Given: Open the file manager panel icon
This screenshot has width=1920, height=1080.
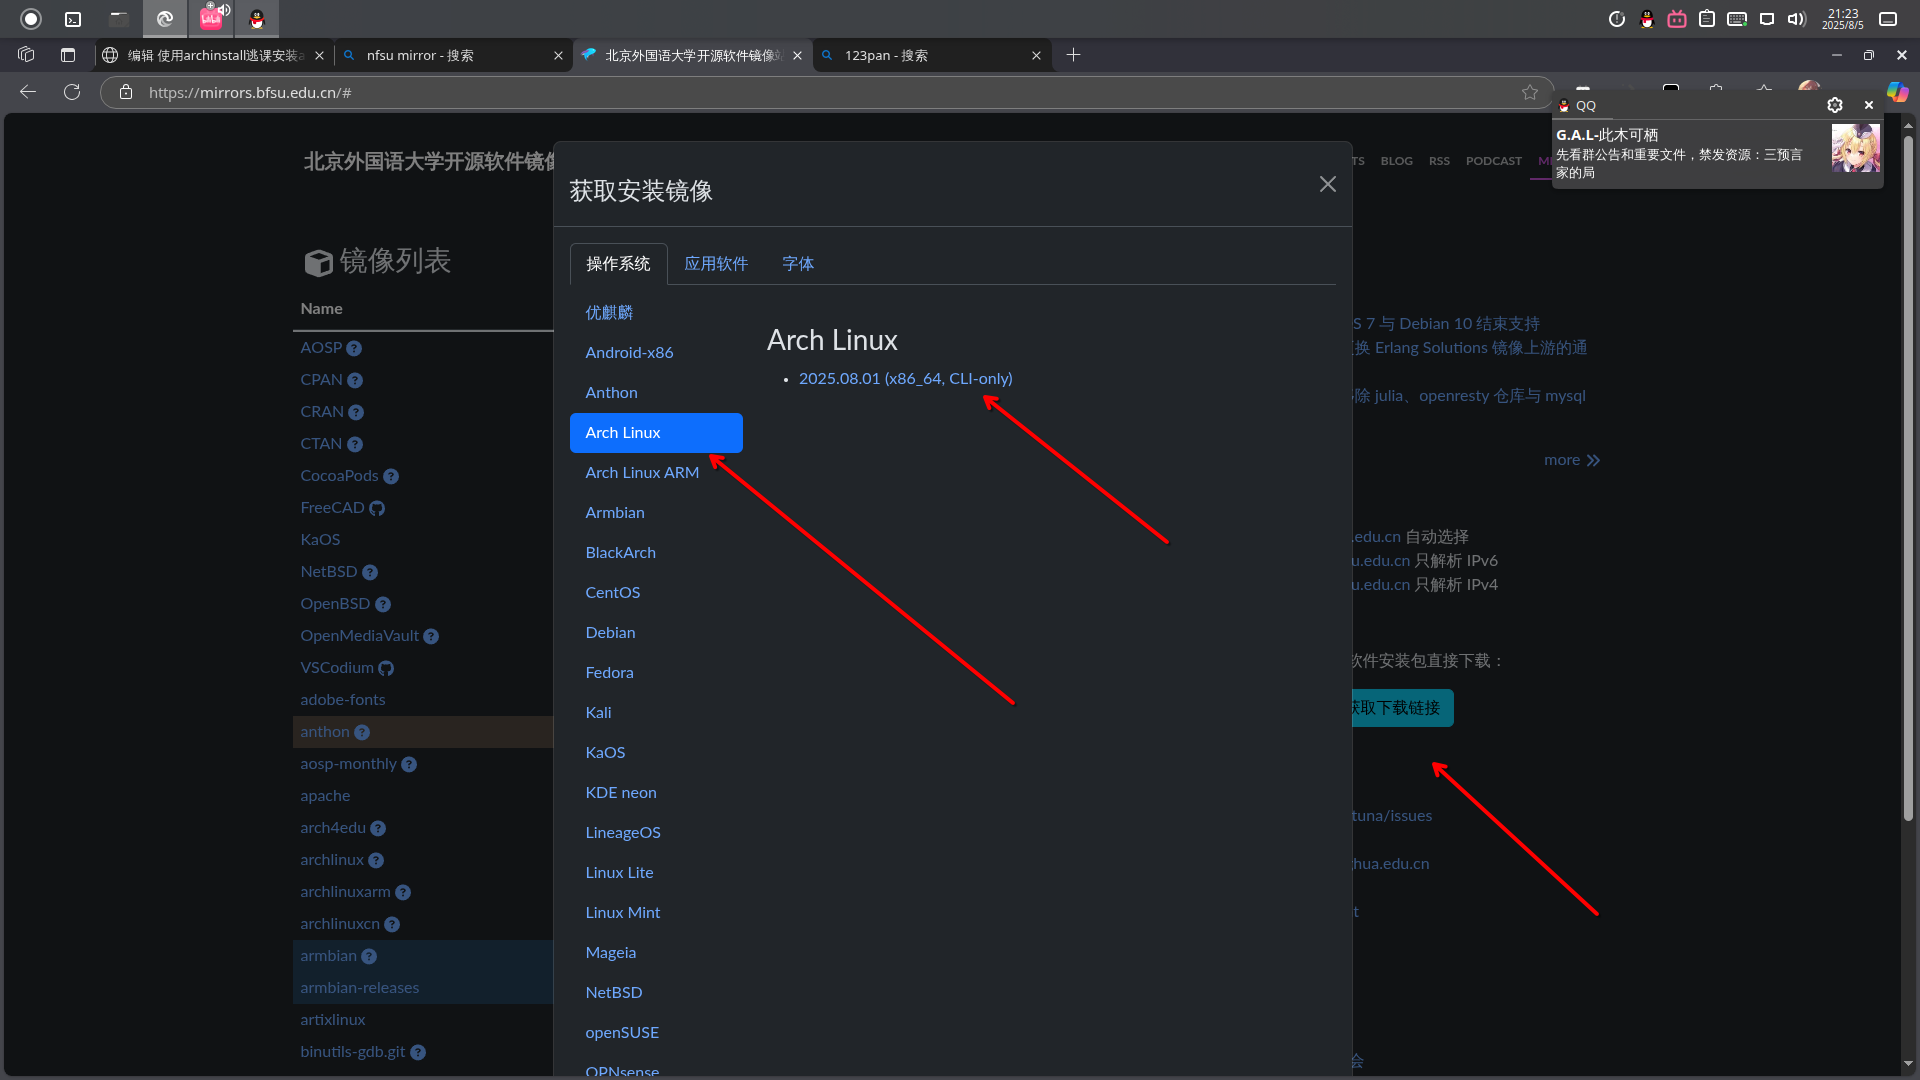Looking at the screenshot, I should (119, 18).
